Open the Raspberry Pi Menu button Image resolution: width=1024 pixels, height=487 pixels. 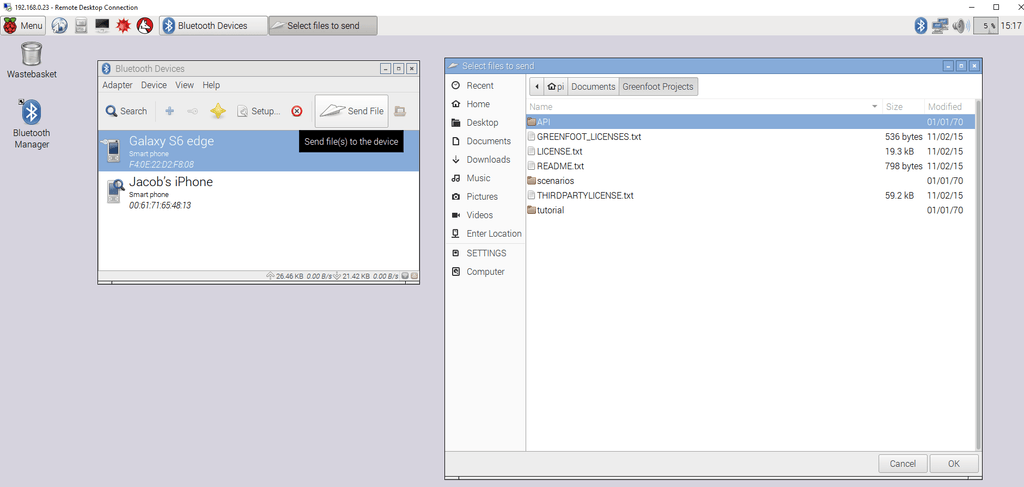click(x=24, y=25)
